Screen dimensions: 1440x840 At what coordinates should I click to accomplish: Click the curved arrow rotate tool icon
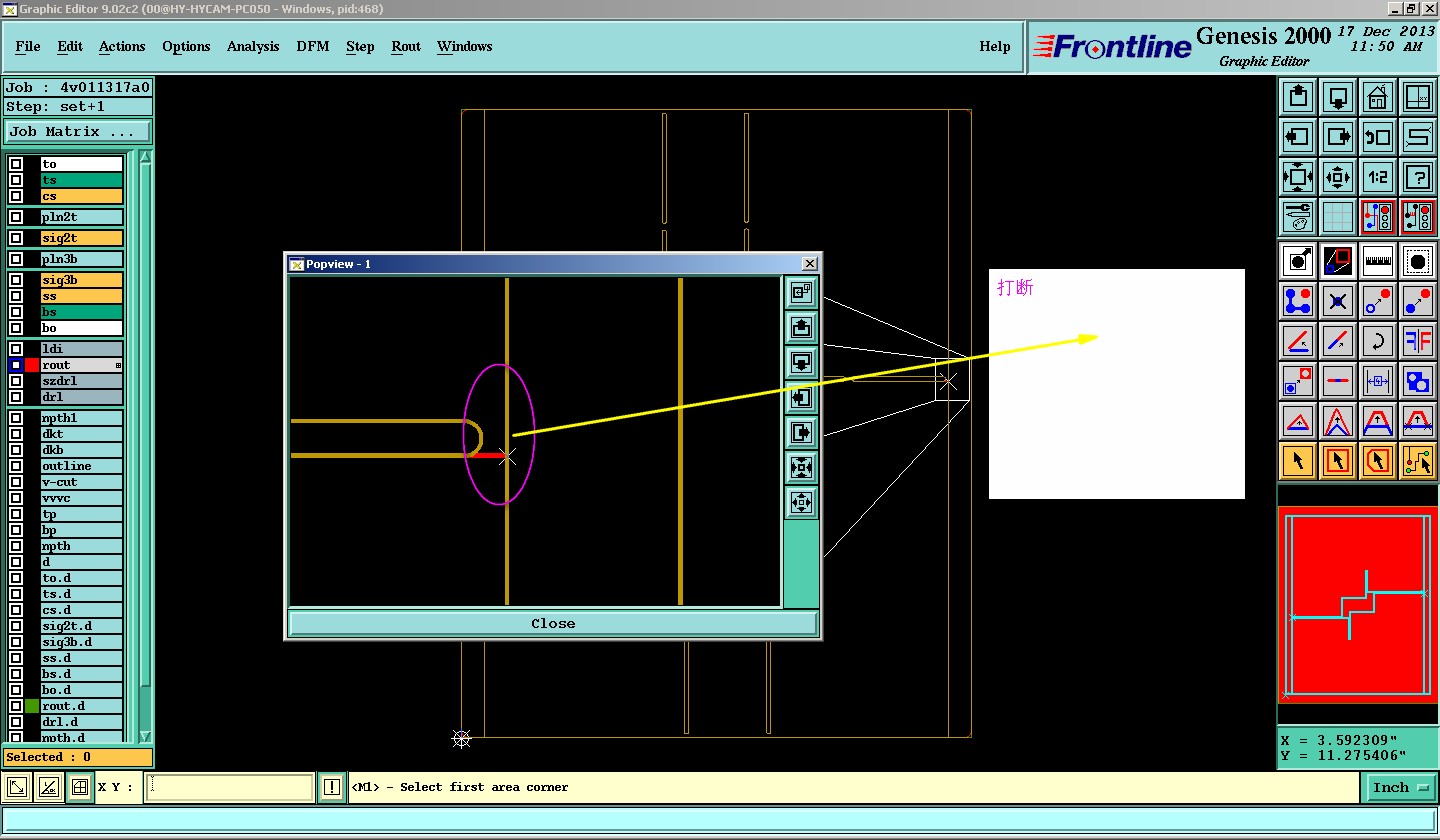pos(1378,341)
